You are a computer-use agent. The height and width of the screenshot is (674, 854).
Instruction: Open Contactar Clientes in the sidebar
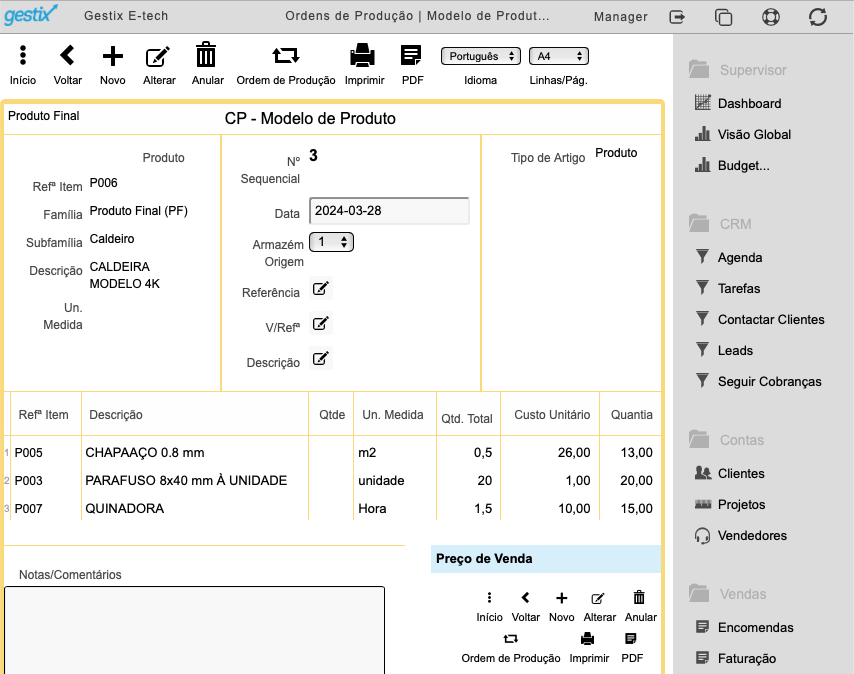[x=760, y=319]
